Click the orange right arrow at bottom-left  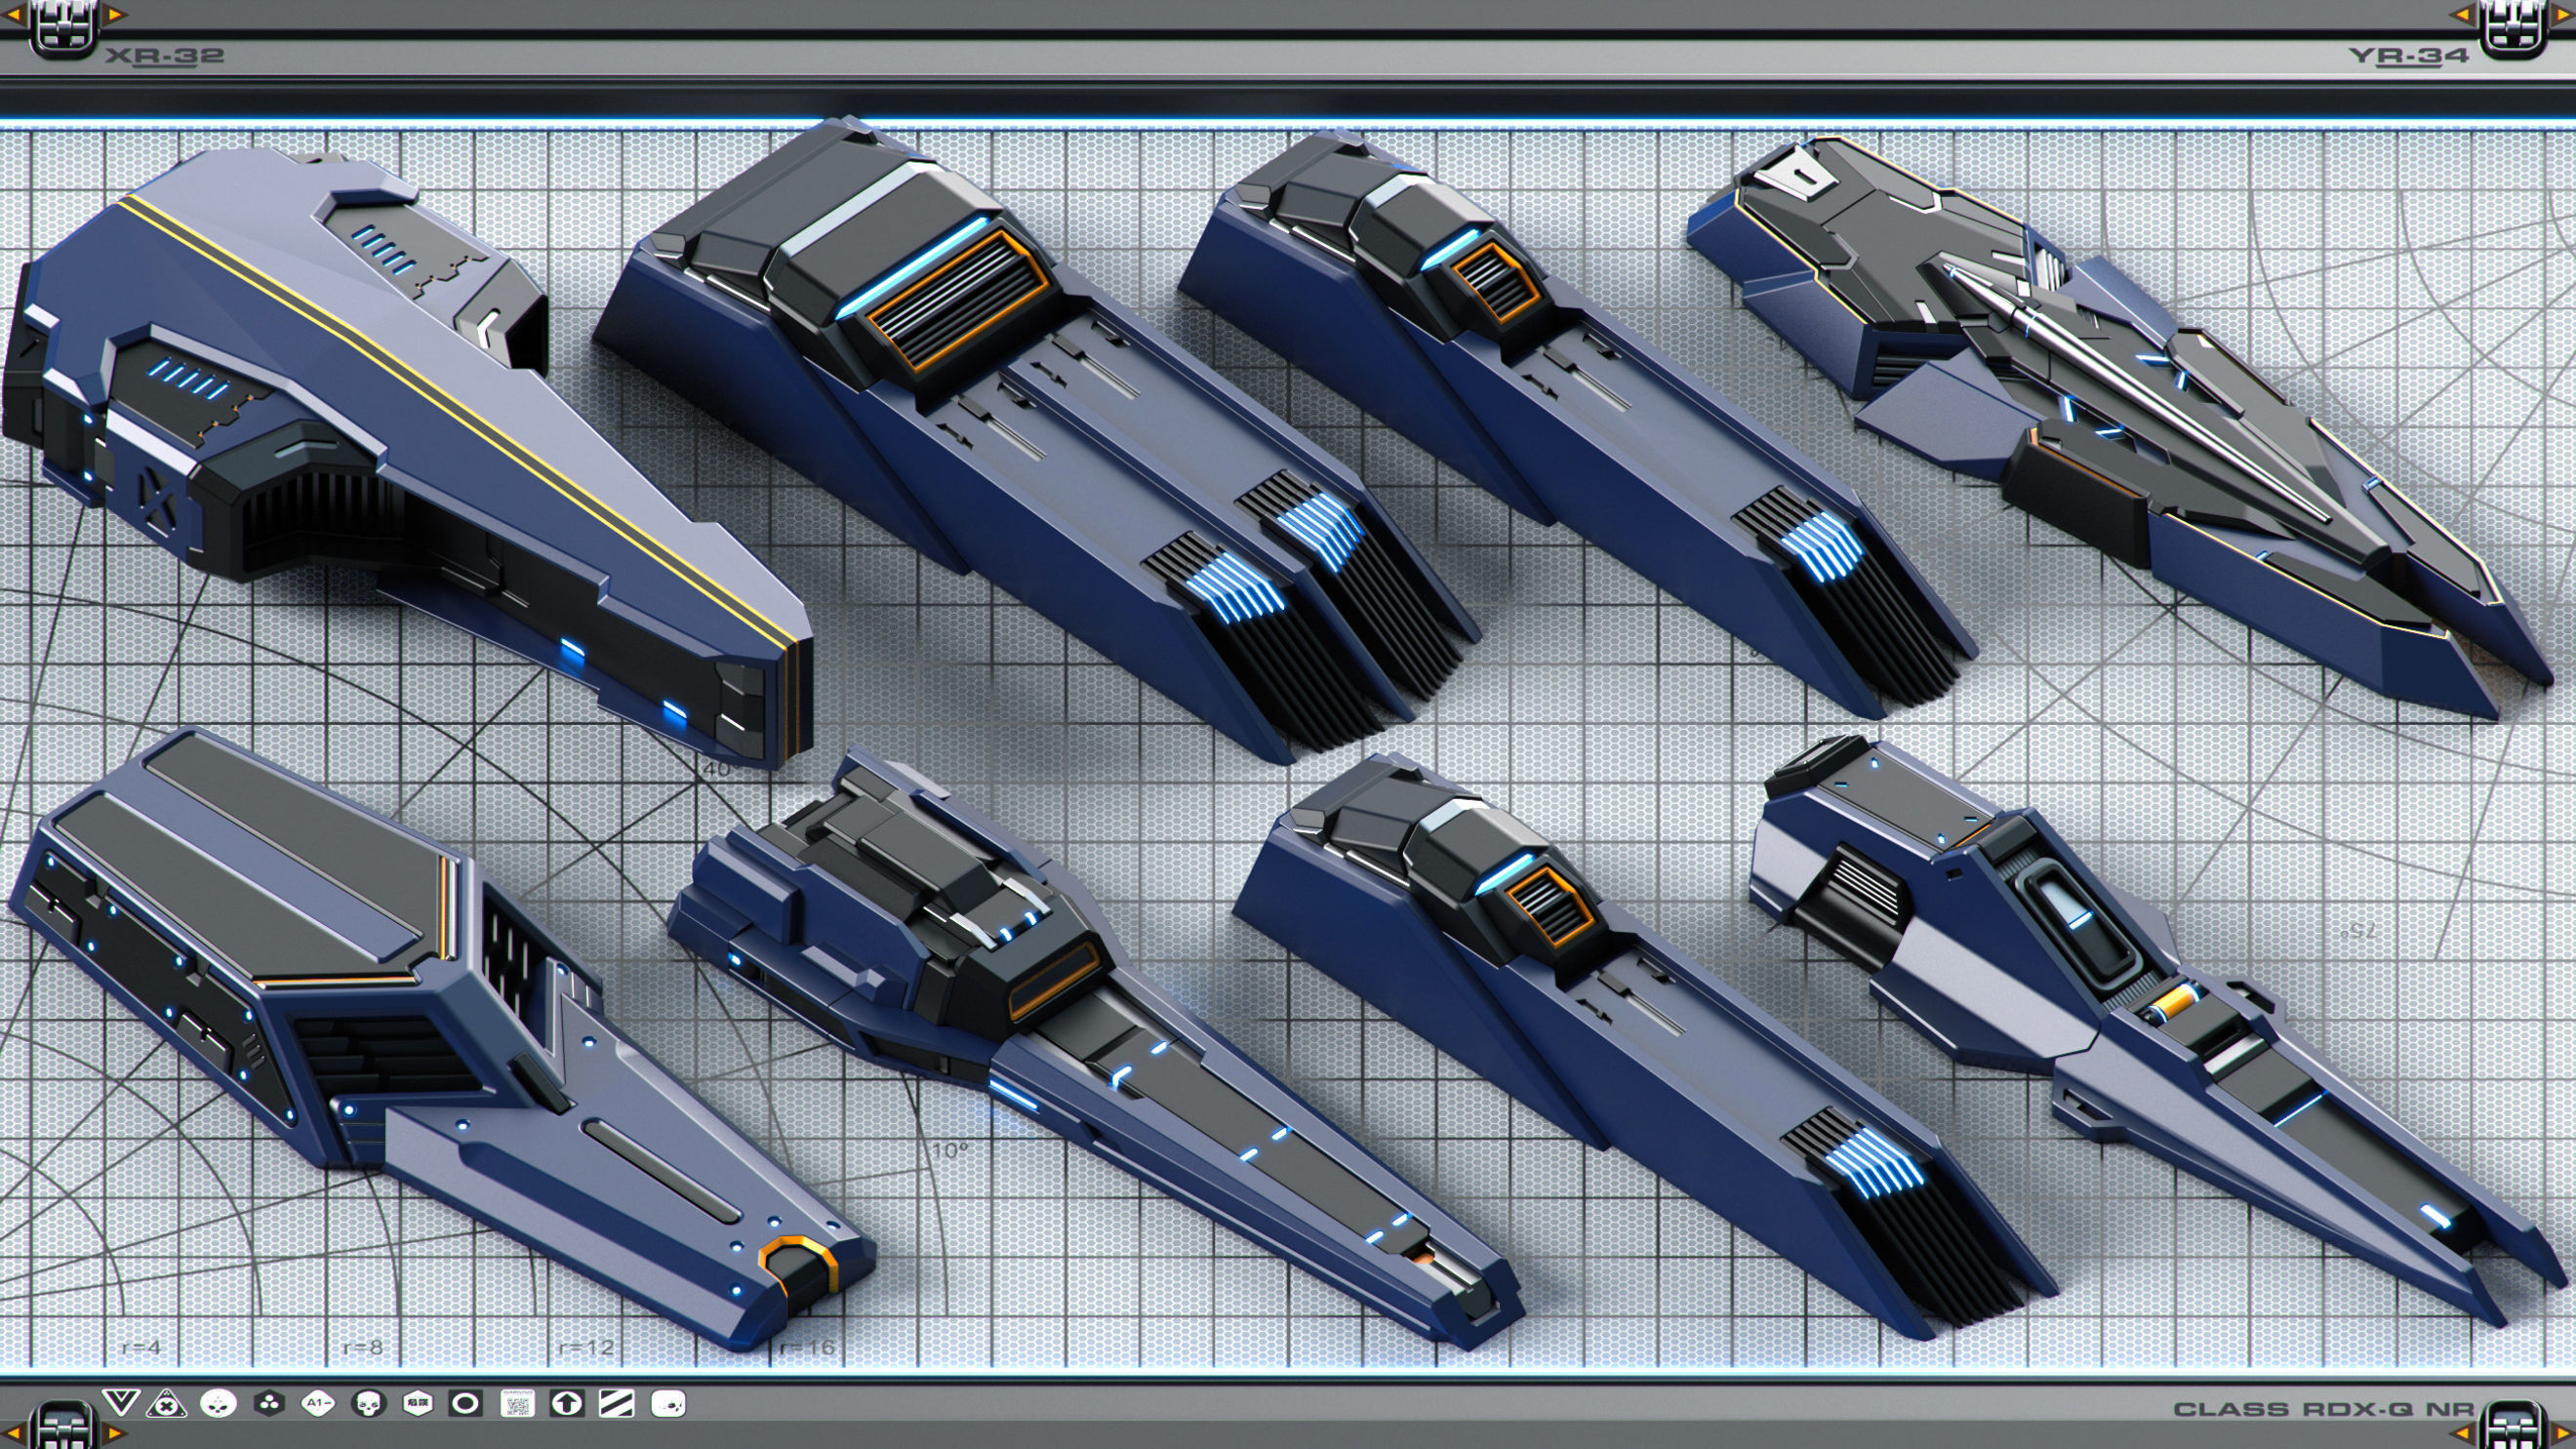click(114, 1433)
